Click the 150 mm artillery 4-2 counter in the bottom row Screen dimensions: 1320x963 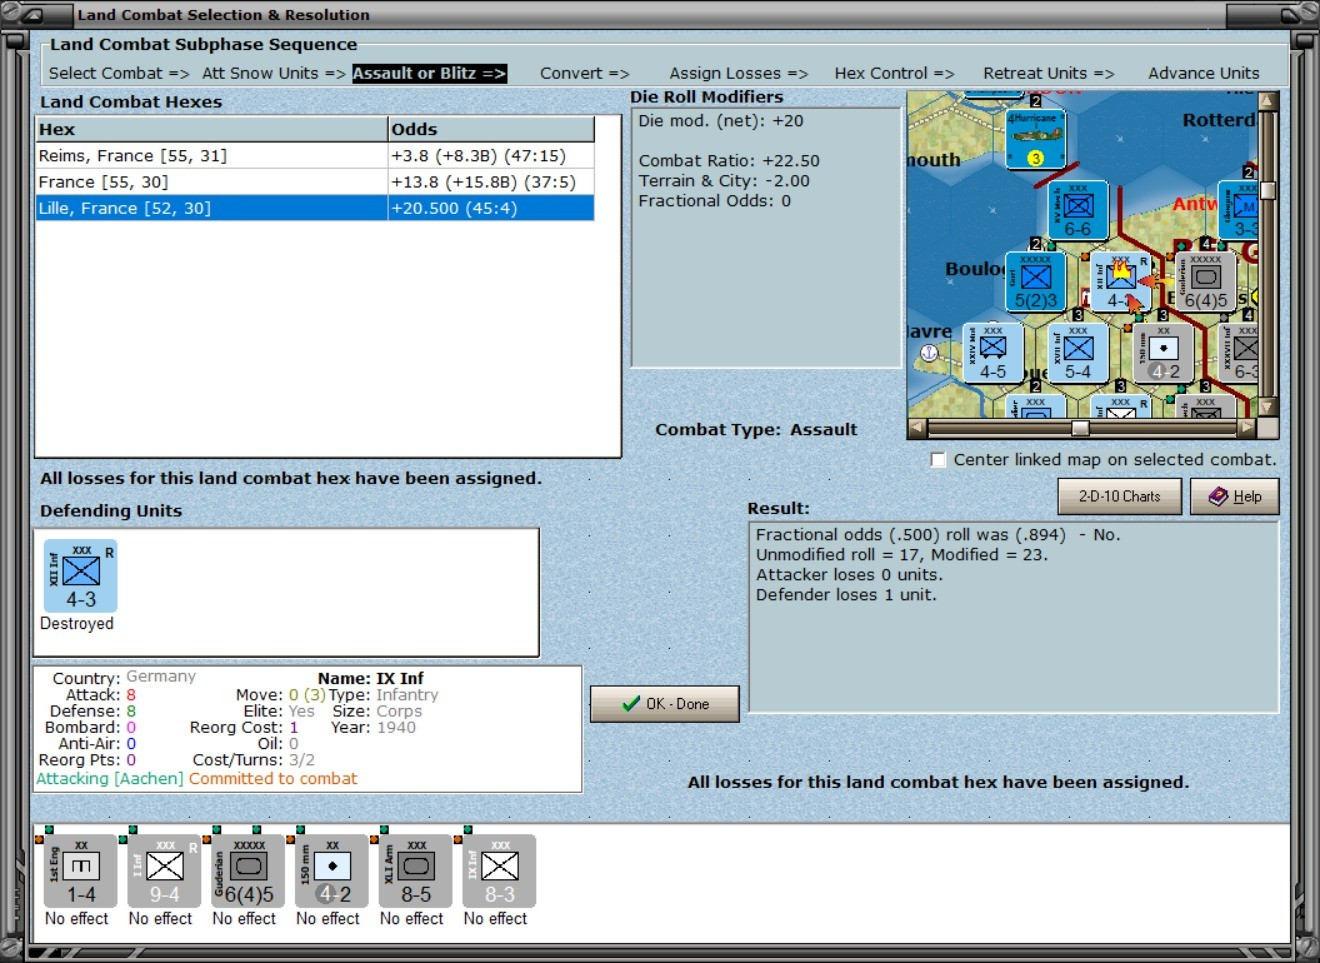pos(332,871)
